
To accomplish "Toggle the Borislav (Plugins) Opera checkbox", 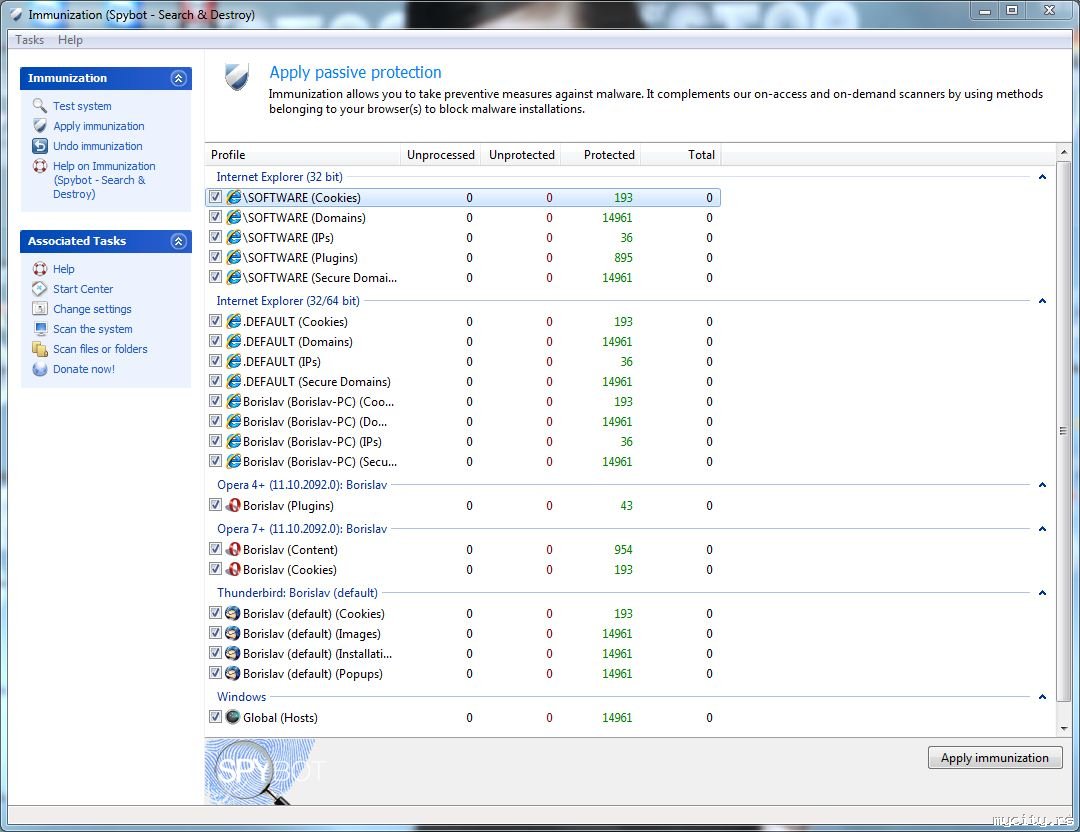I will (x=216, y=505).
